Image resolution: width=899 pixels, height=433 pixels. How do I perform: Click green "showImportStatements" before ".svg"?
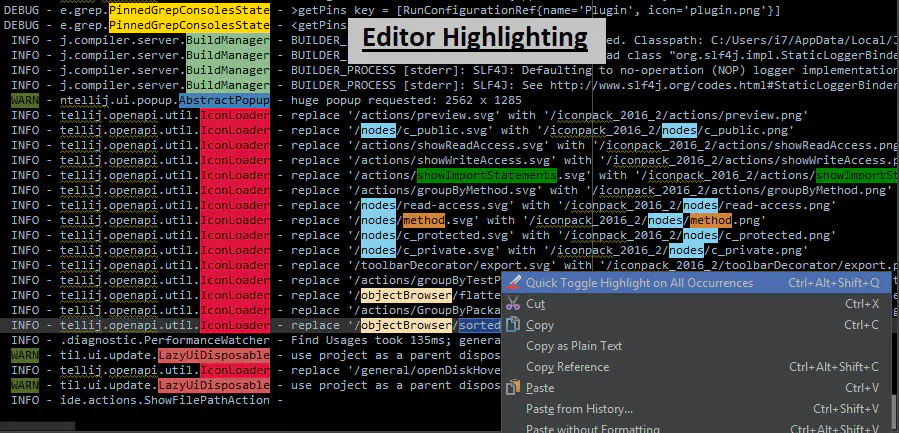487,175
